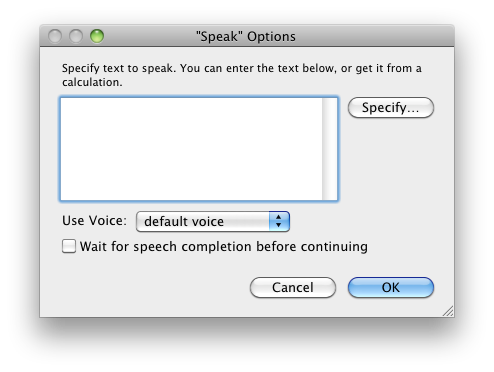Click the 'Specify text to speak' instructions
The image size is (494, 372).
point(242,75)
